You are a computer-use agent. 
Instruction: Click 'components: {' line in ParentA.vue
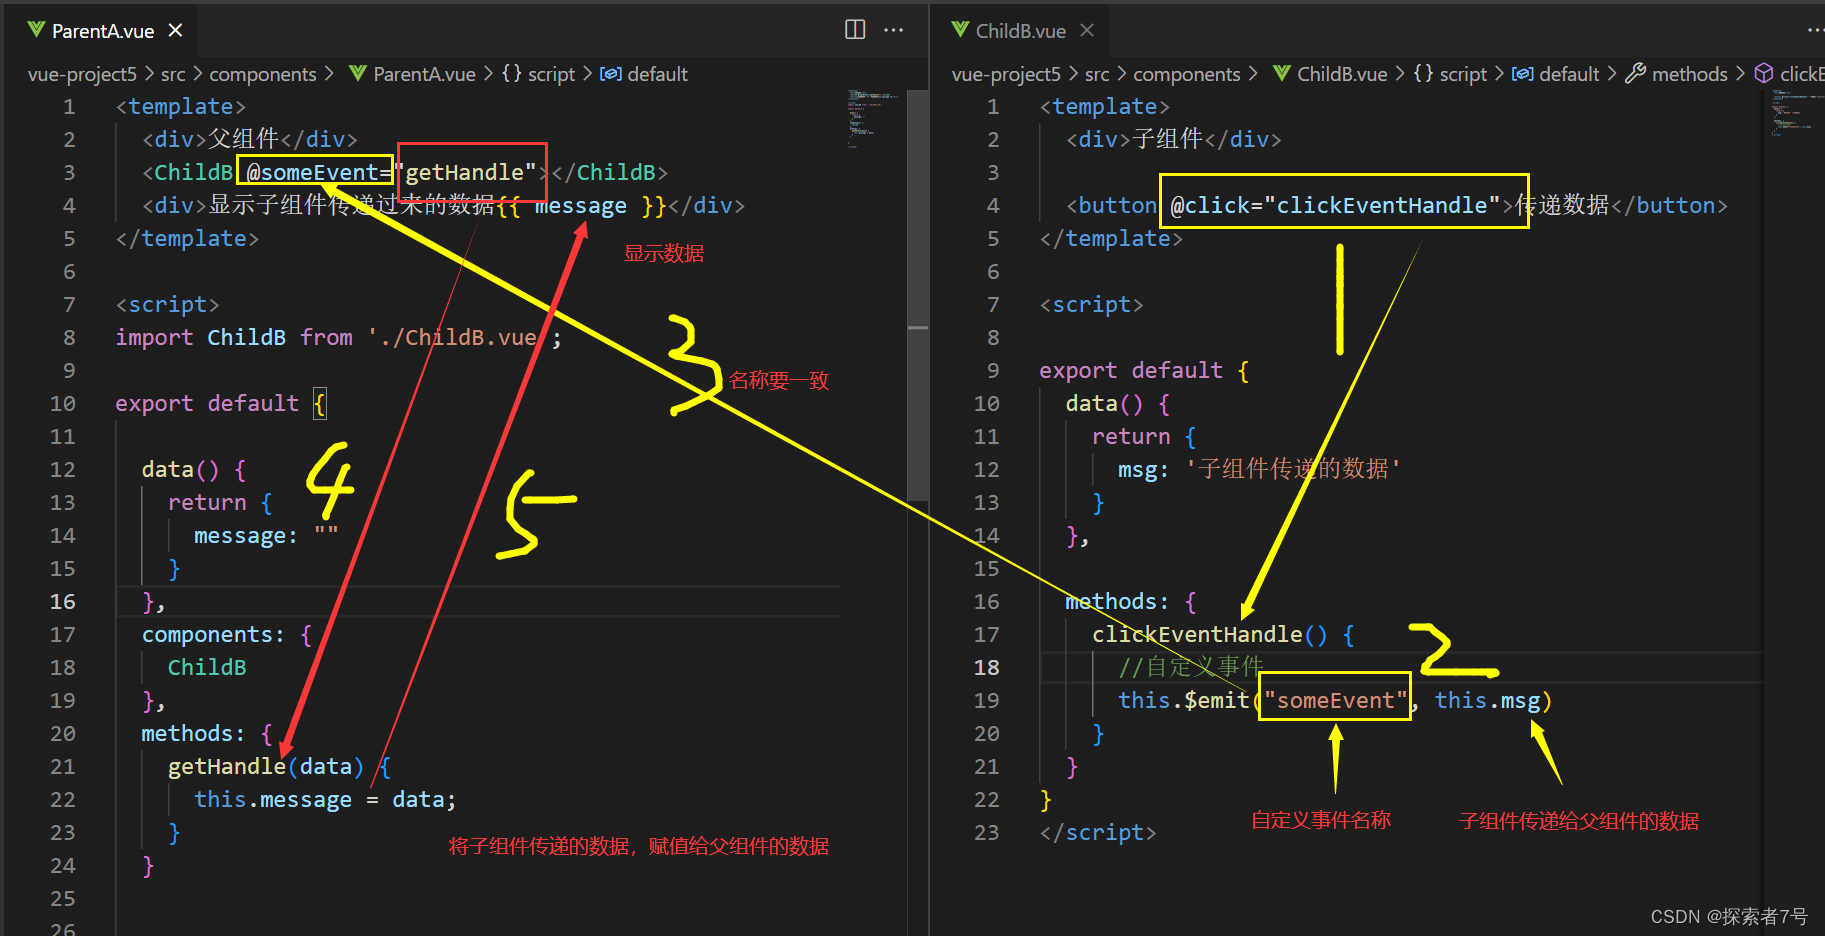coord(227,634)
